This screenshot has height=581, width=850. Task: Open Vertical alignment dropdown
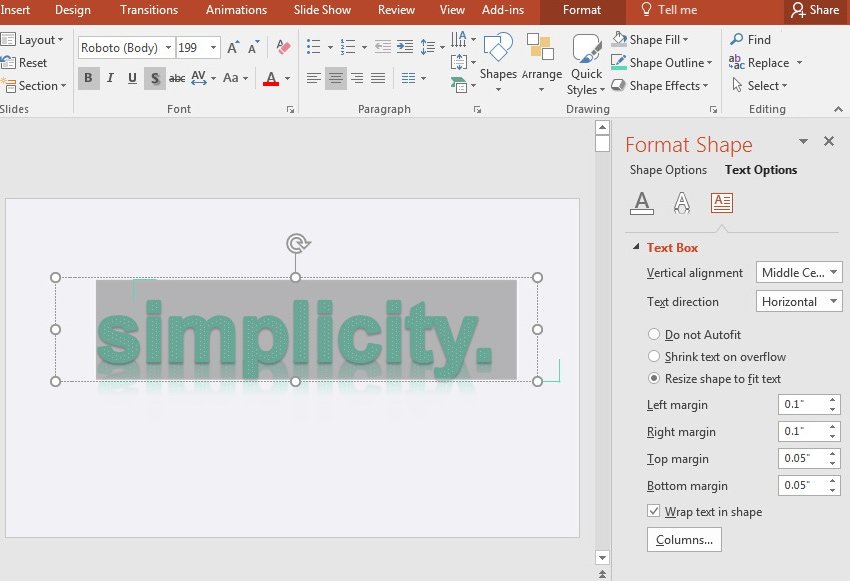tap(799, 273)
